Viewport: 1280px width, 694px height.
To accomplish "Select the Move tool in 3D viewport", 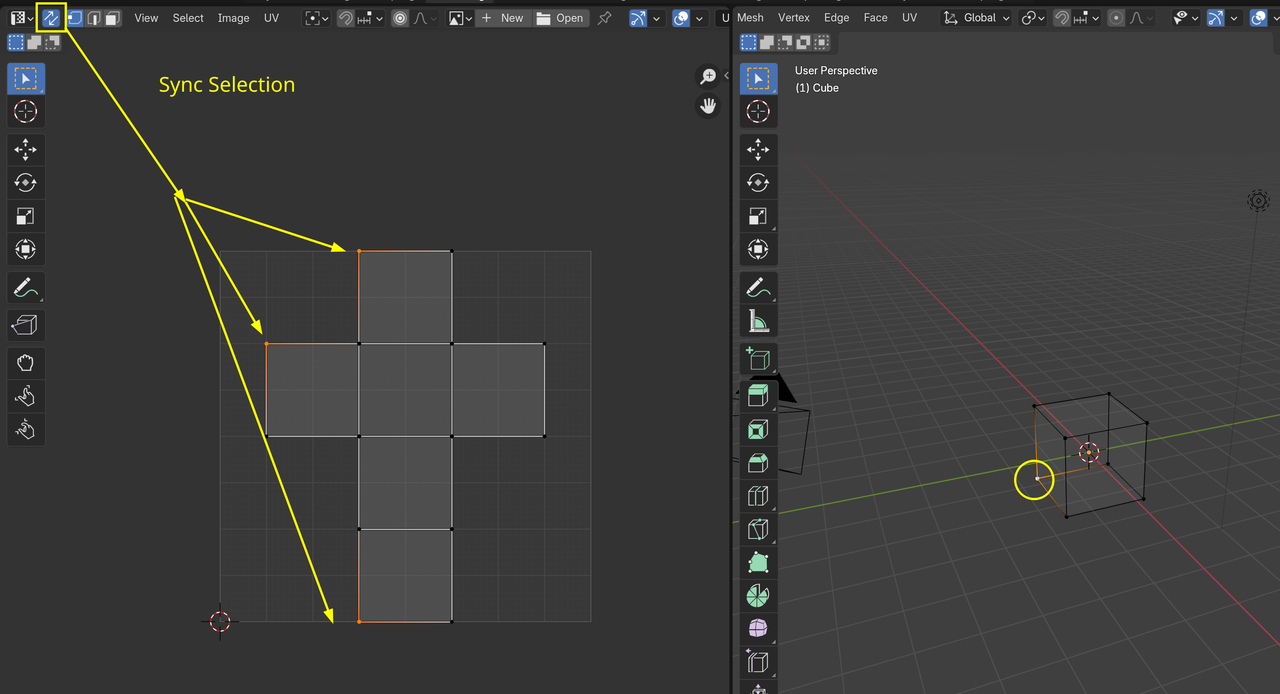I will pyautogui.click(x=758, y=150).
